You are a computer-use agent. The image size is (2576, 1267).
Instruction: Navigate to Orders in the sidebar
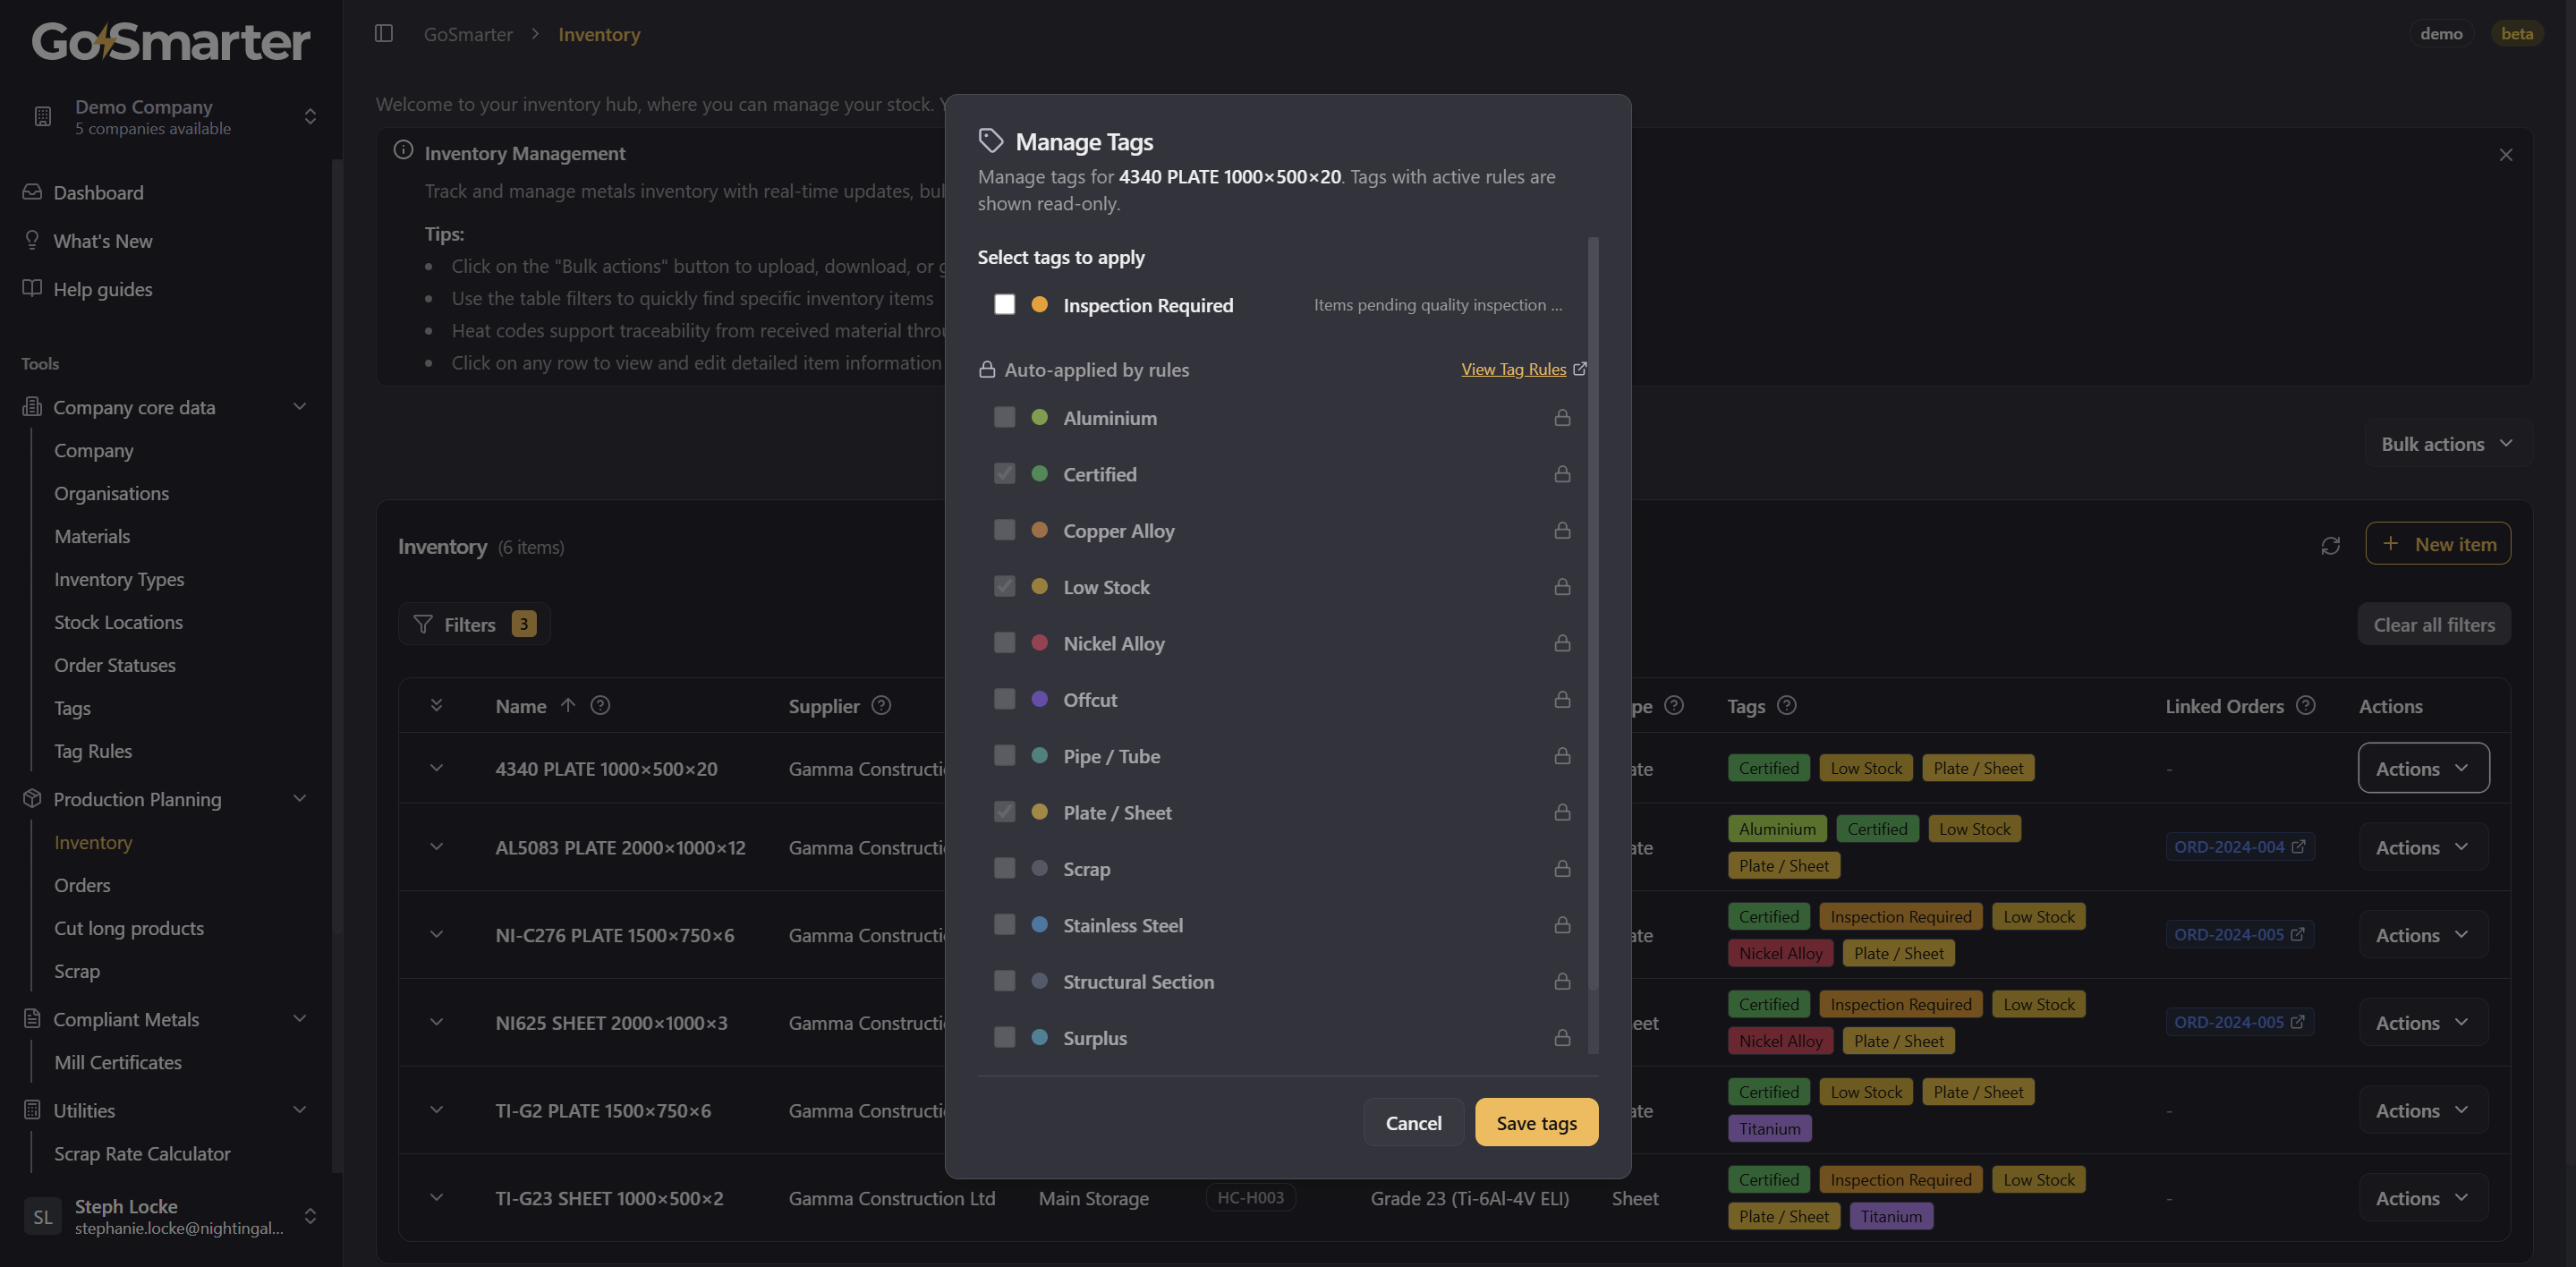click(83, 885)
